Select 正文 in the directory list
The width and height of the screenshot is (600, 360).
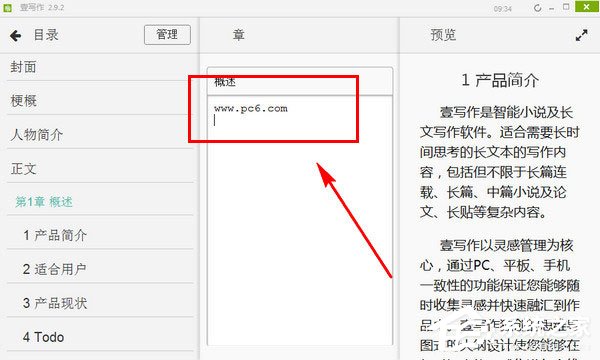point(100,169)
